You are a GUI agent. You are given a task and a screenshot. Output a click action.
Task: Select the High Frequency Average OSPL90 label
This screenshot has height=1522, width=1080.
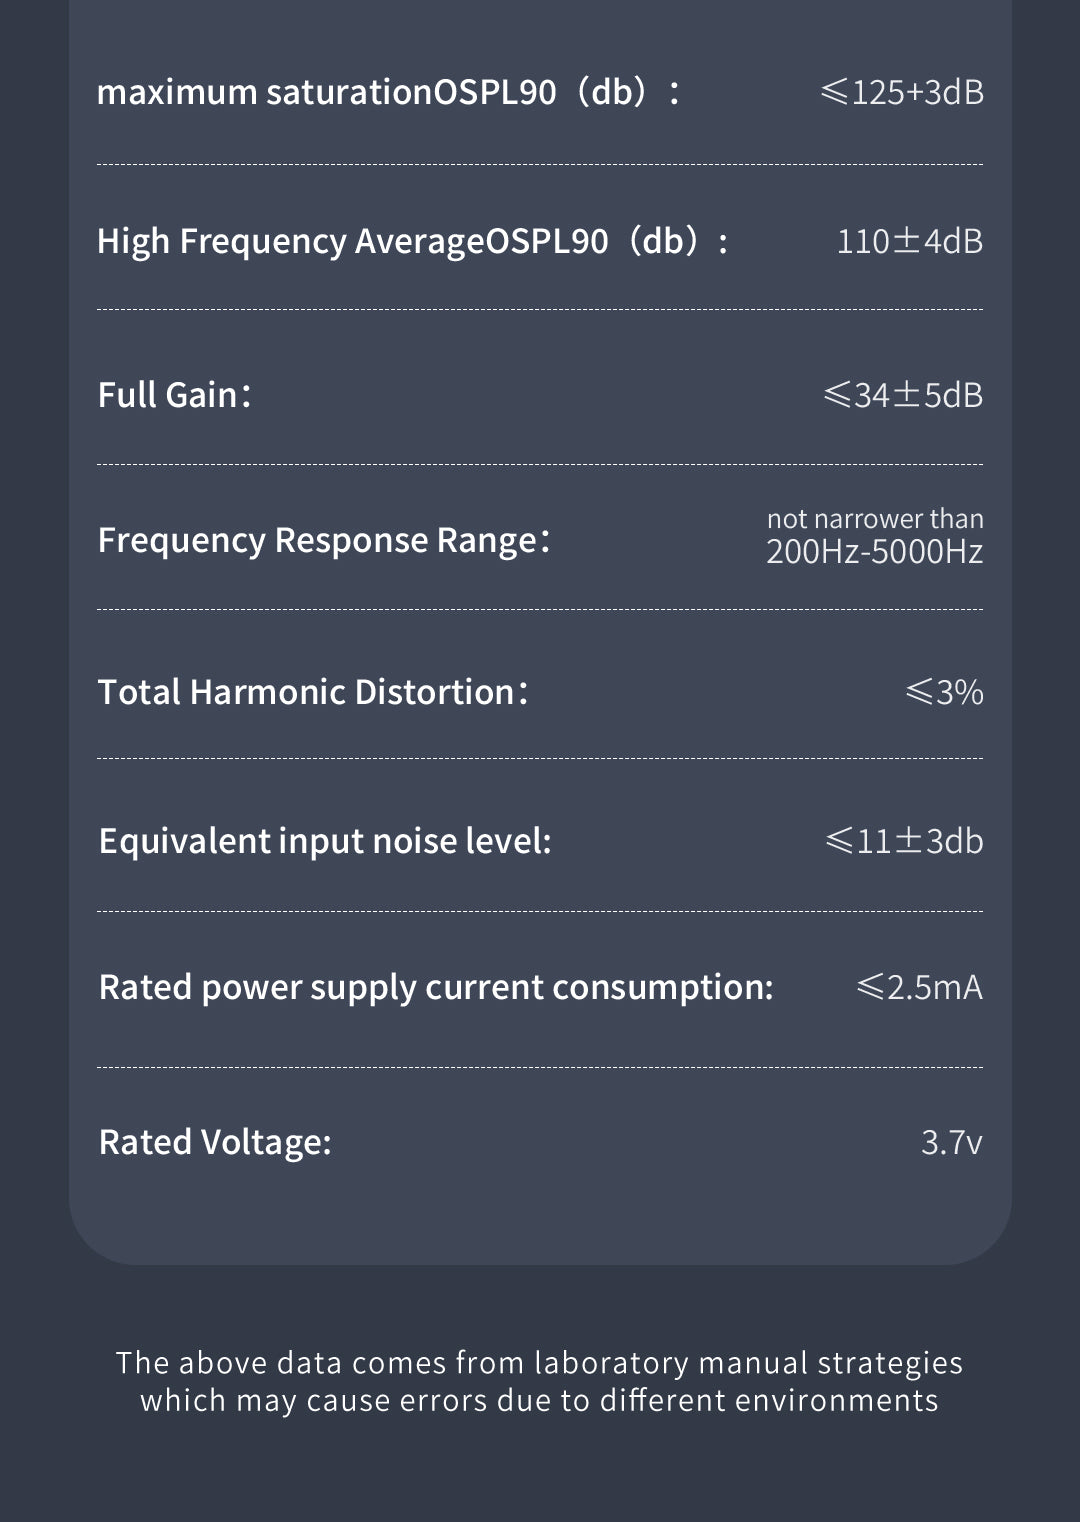[x=412, y=241]
